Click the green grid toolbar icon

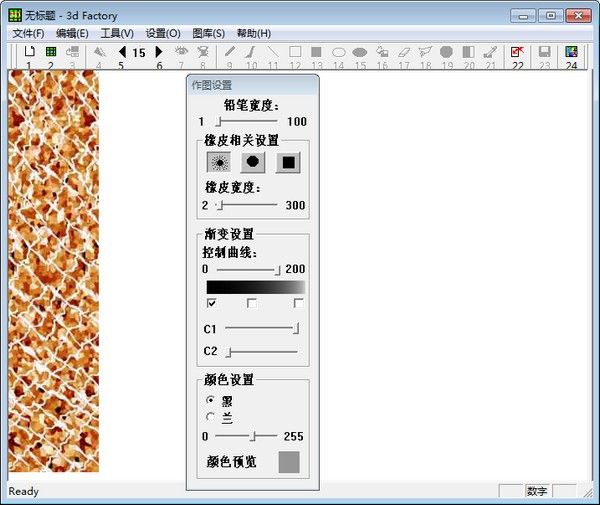(x=51, y=51)
